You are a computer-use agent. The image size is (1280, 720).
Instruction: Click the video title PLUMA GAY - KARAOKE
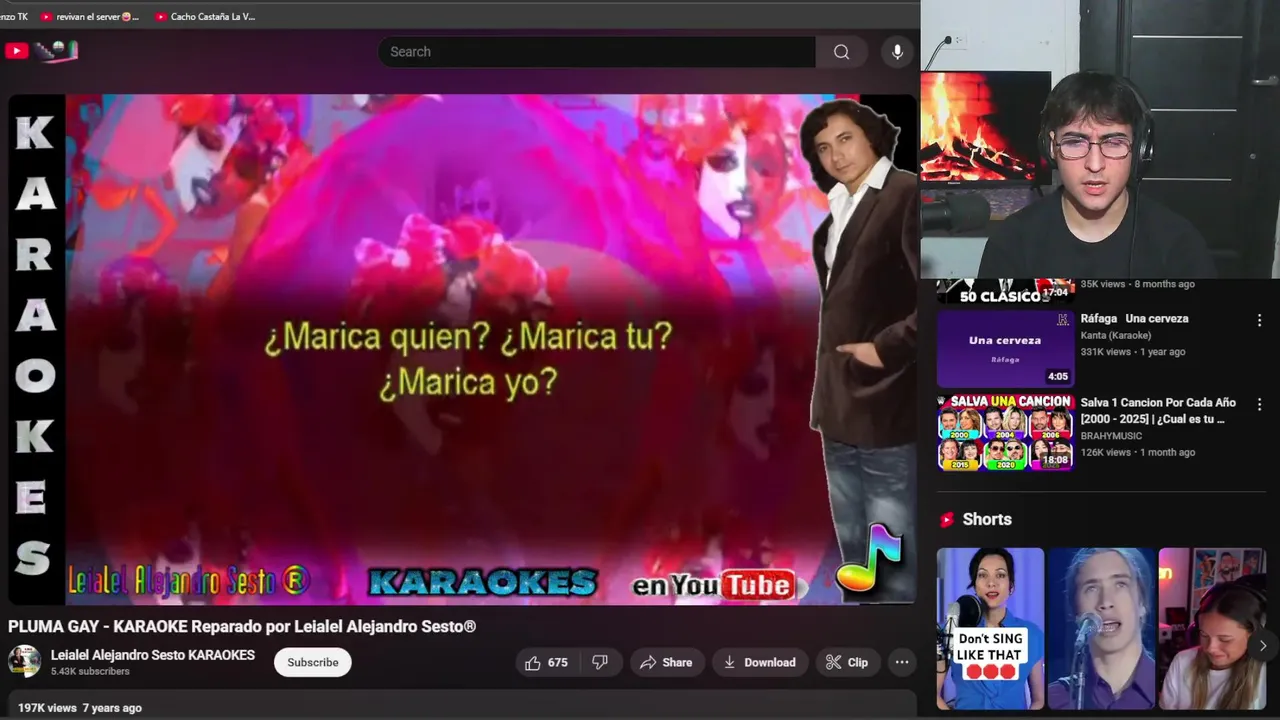(x=242, y=627)
